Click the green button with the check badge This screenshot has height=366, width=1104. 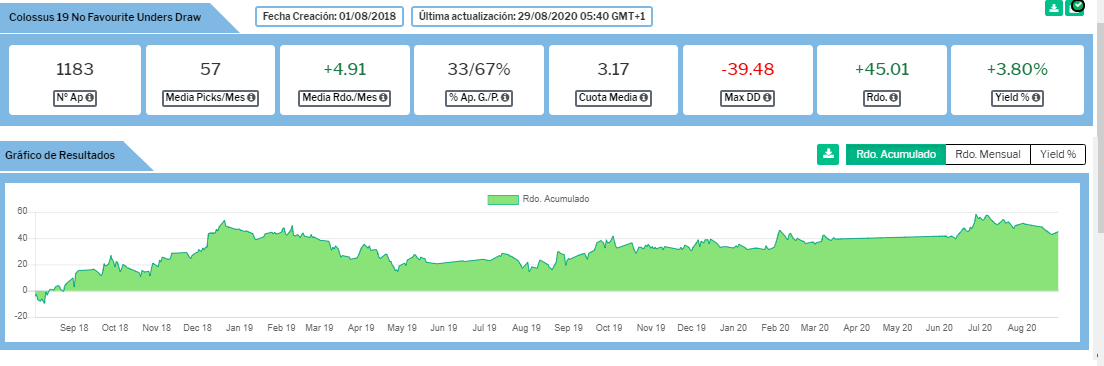click(1074, 8)
